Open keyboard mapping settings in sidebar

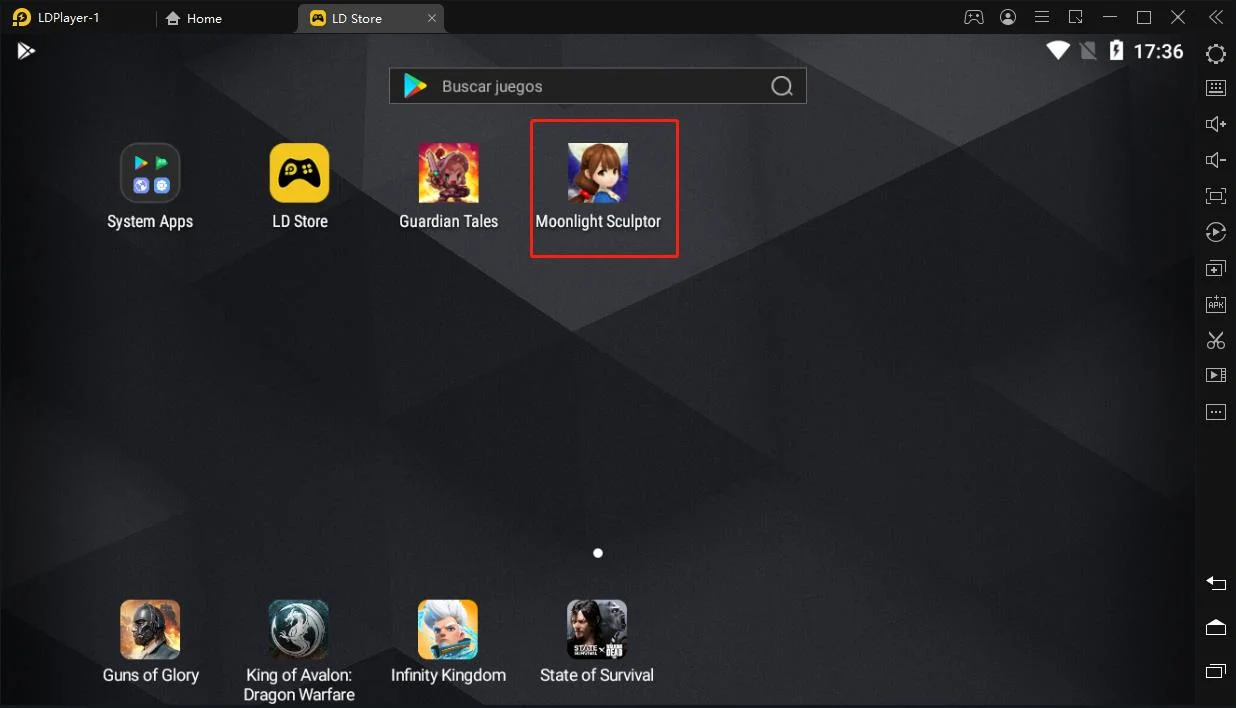[x=1216, y=88]
